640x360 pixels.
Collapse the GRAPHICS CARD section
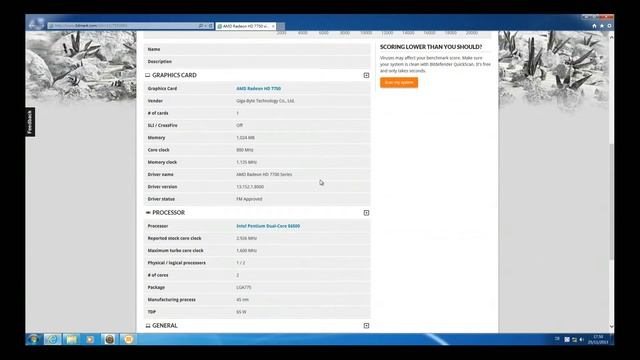click(x=366, y=75)
